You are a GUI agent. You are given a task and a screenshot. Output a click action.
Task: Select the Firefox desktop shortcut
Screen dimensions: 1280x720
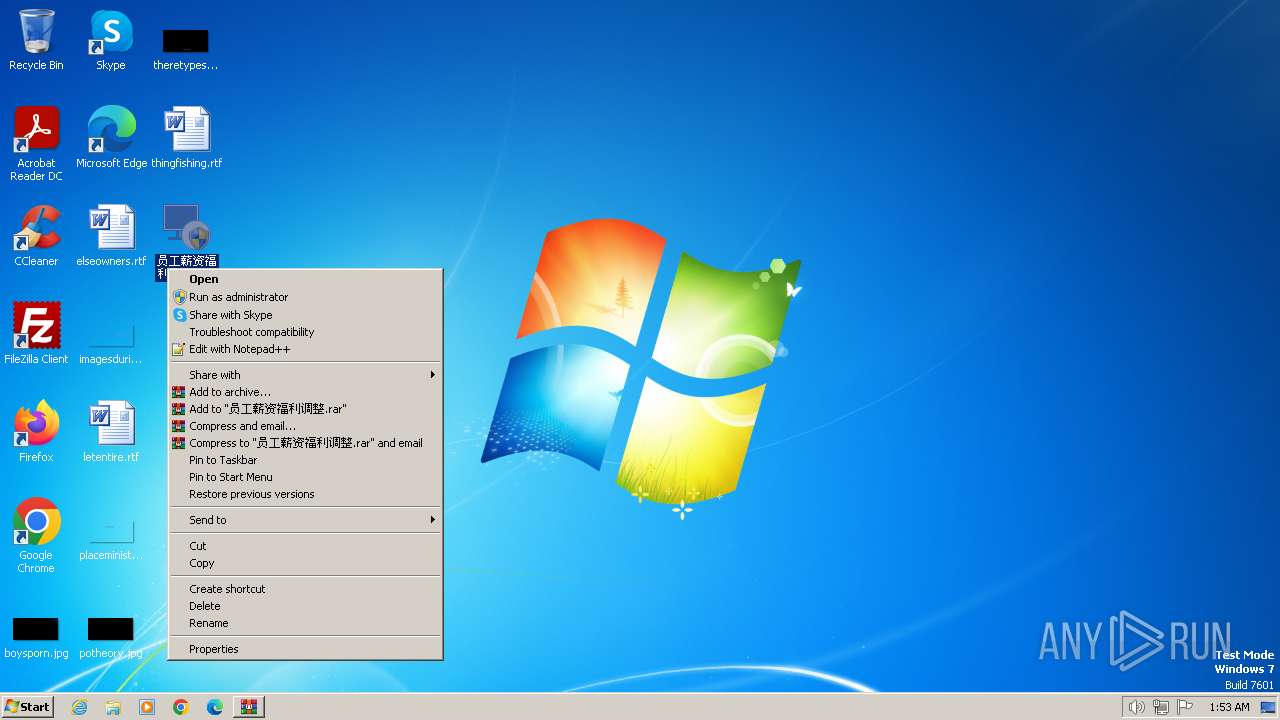[36, 431]
